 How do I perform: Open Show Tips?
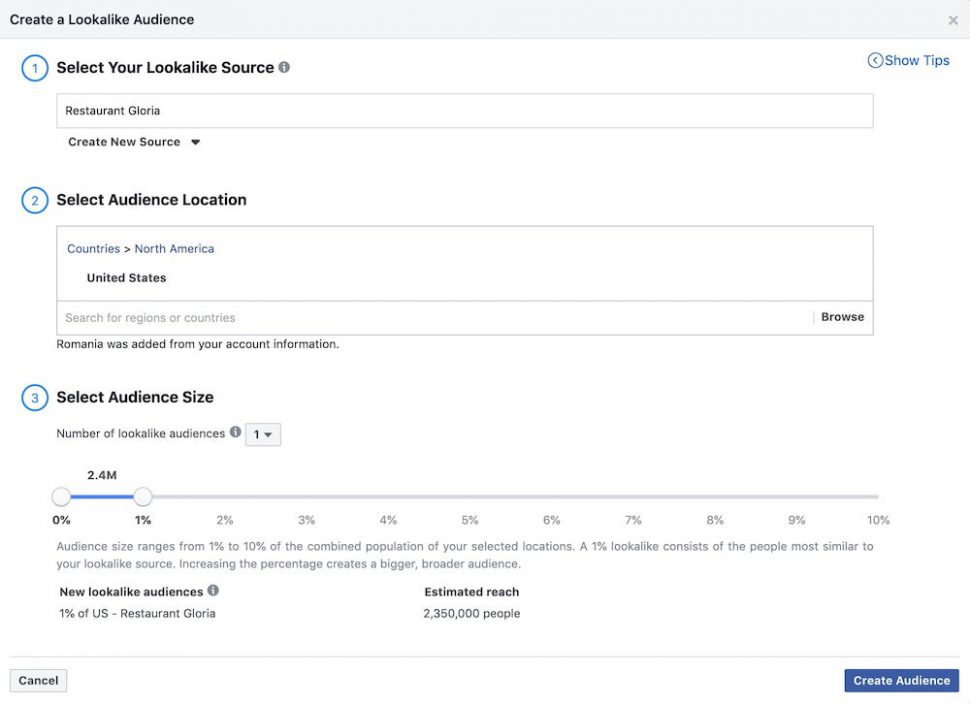click(915, 60)
